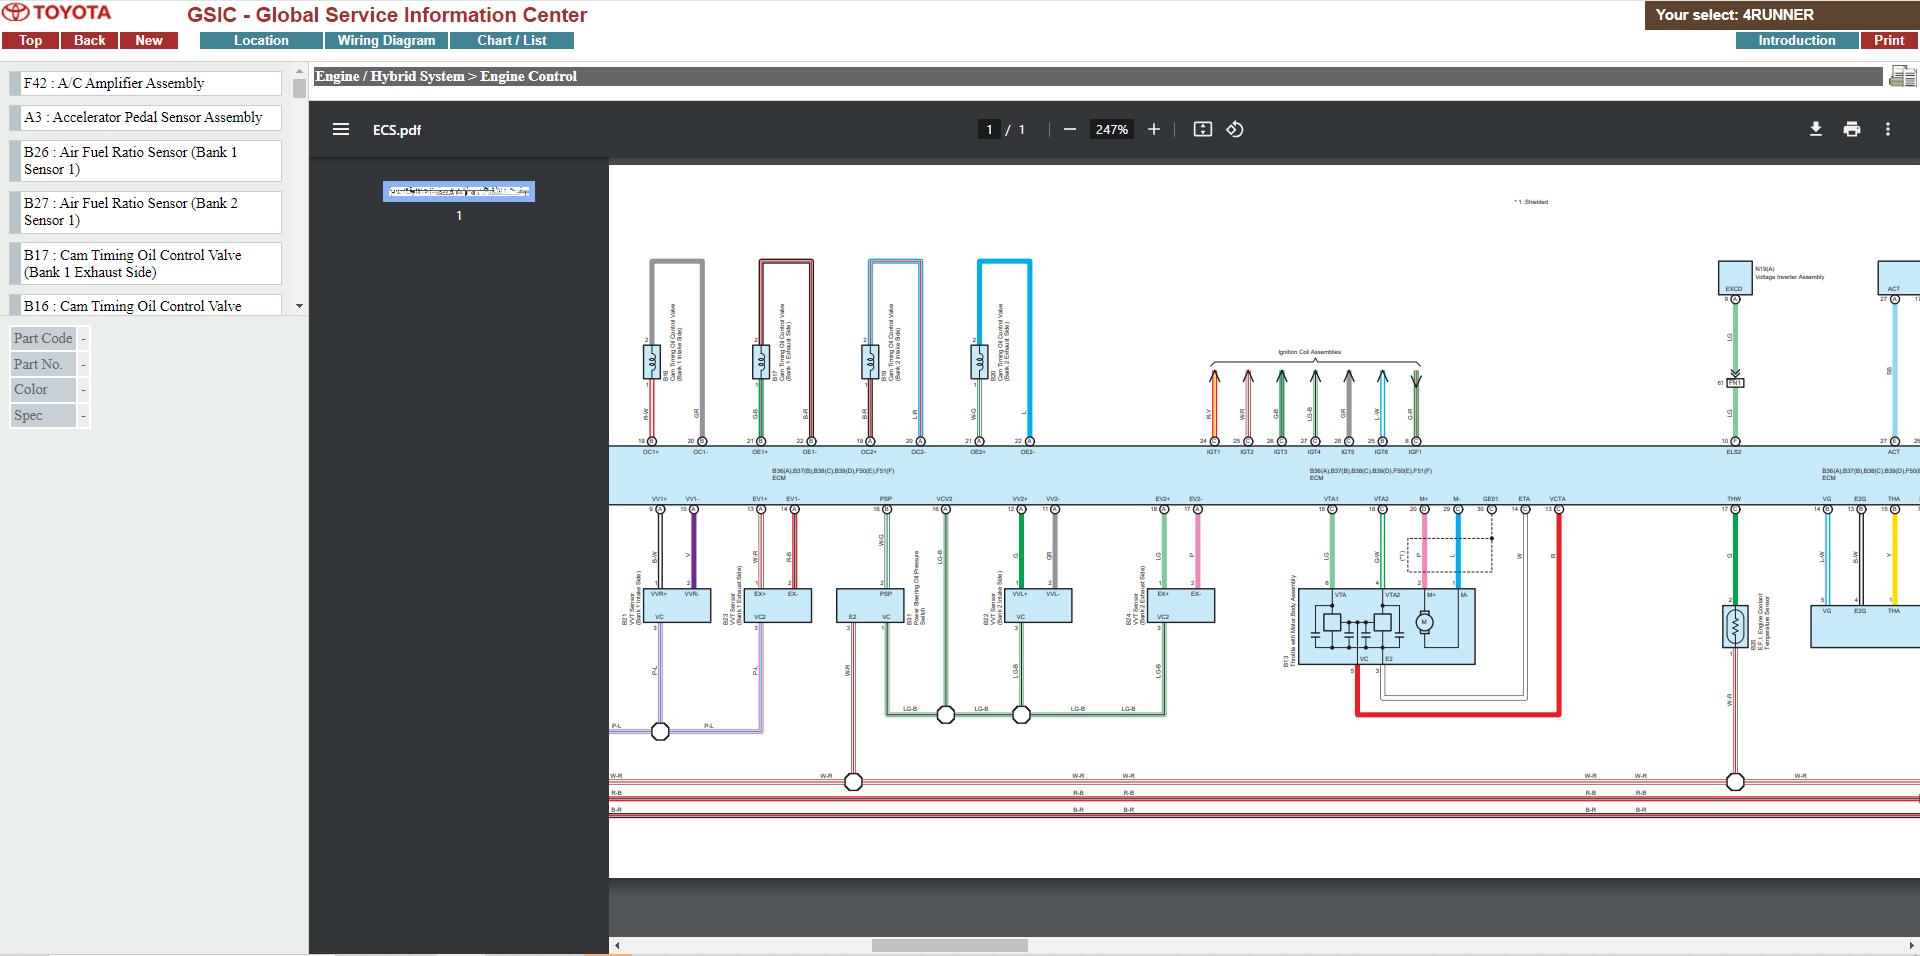
Task: Click the Ignition Coil Assemblies label
Action: (1309, 352)
